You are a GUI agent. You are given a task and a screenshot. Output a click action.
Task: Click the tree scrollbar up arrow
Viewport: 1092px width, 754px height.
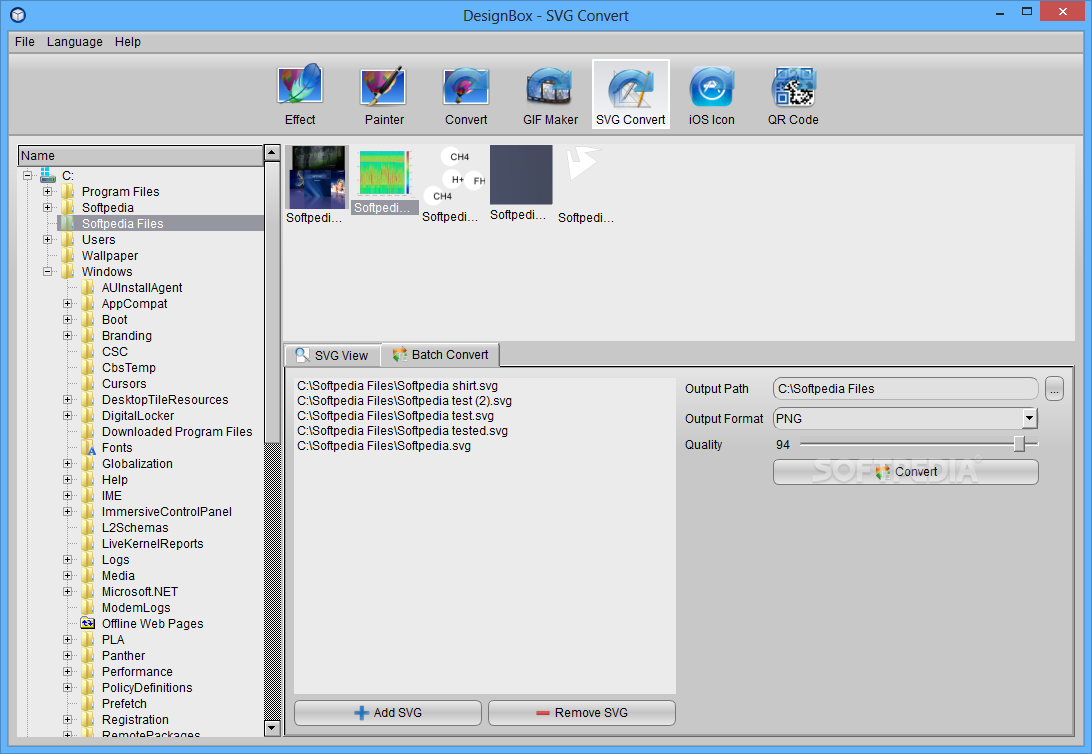pyautogui.click(x=272, y=152)
